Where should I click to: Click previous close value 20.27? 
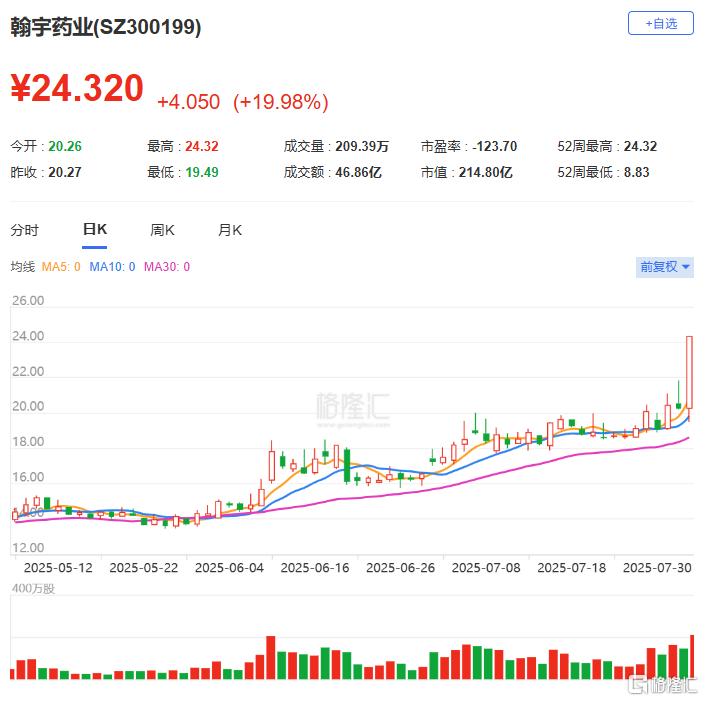point(65,172)
